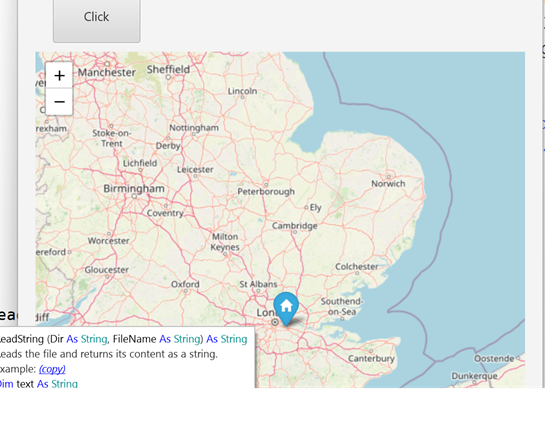Click the map zoom in plus button
545x435 pixels.
pos(59,75)
